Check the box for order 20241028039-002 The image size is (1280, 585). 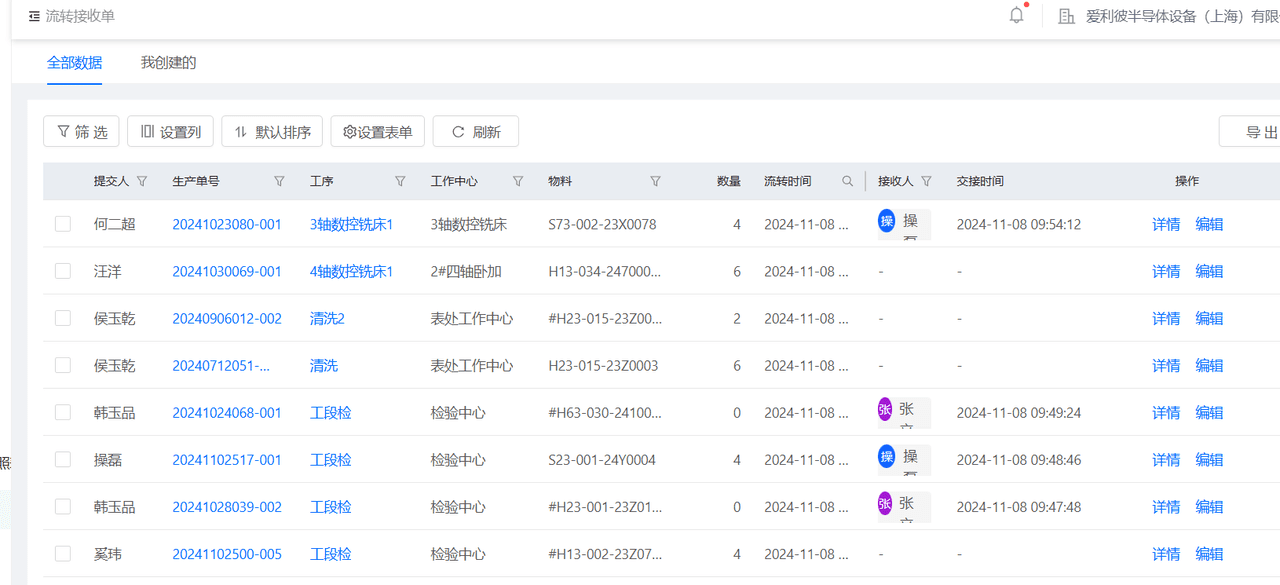pos(63,506)
